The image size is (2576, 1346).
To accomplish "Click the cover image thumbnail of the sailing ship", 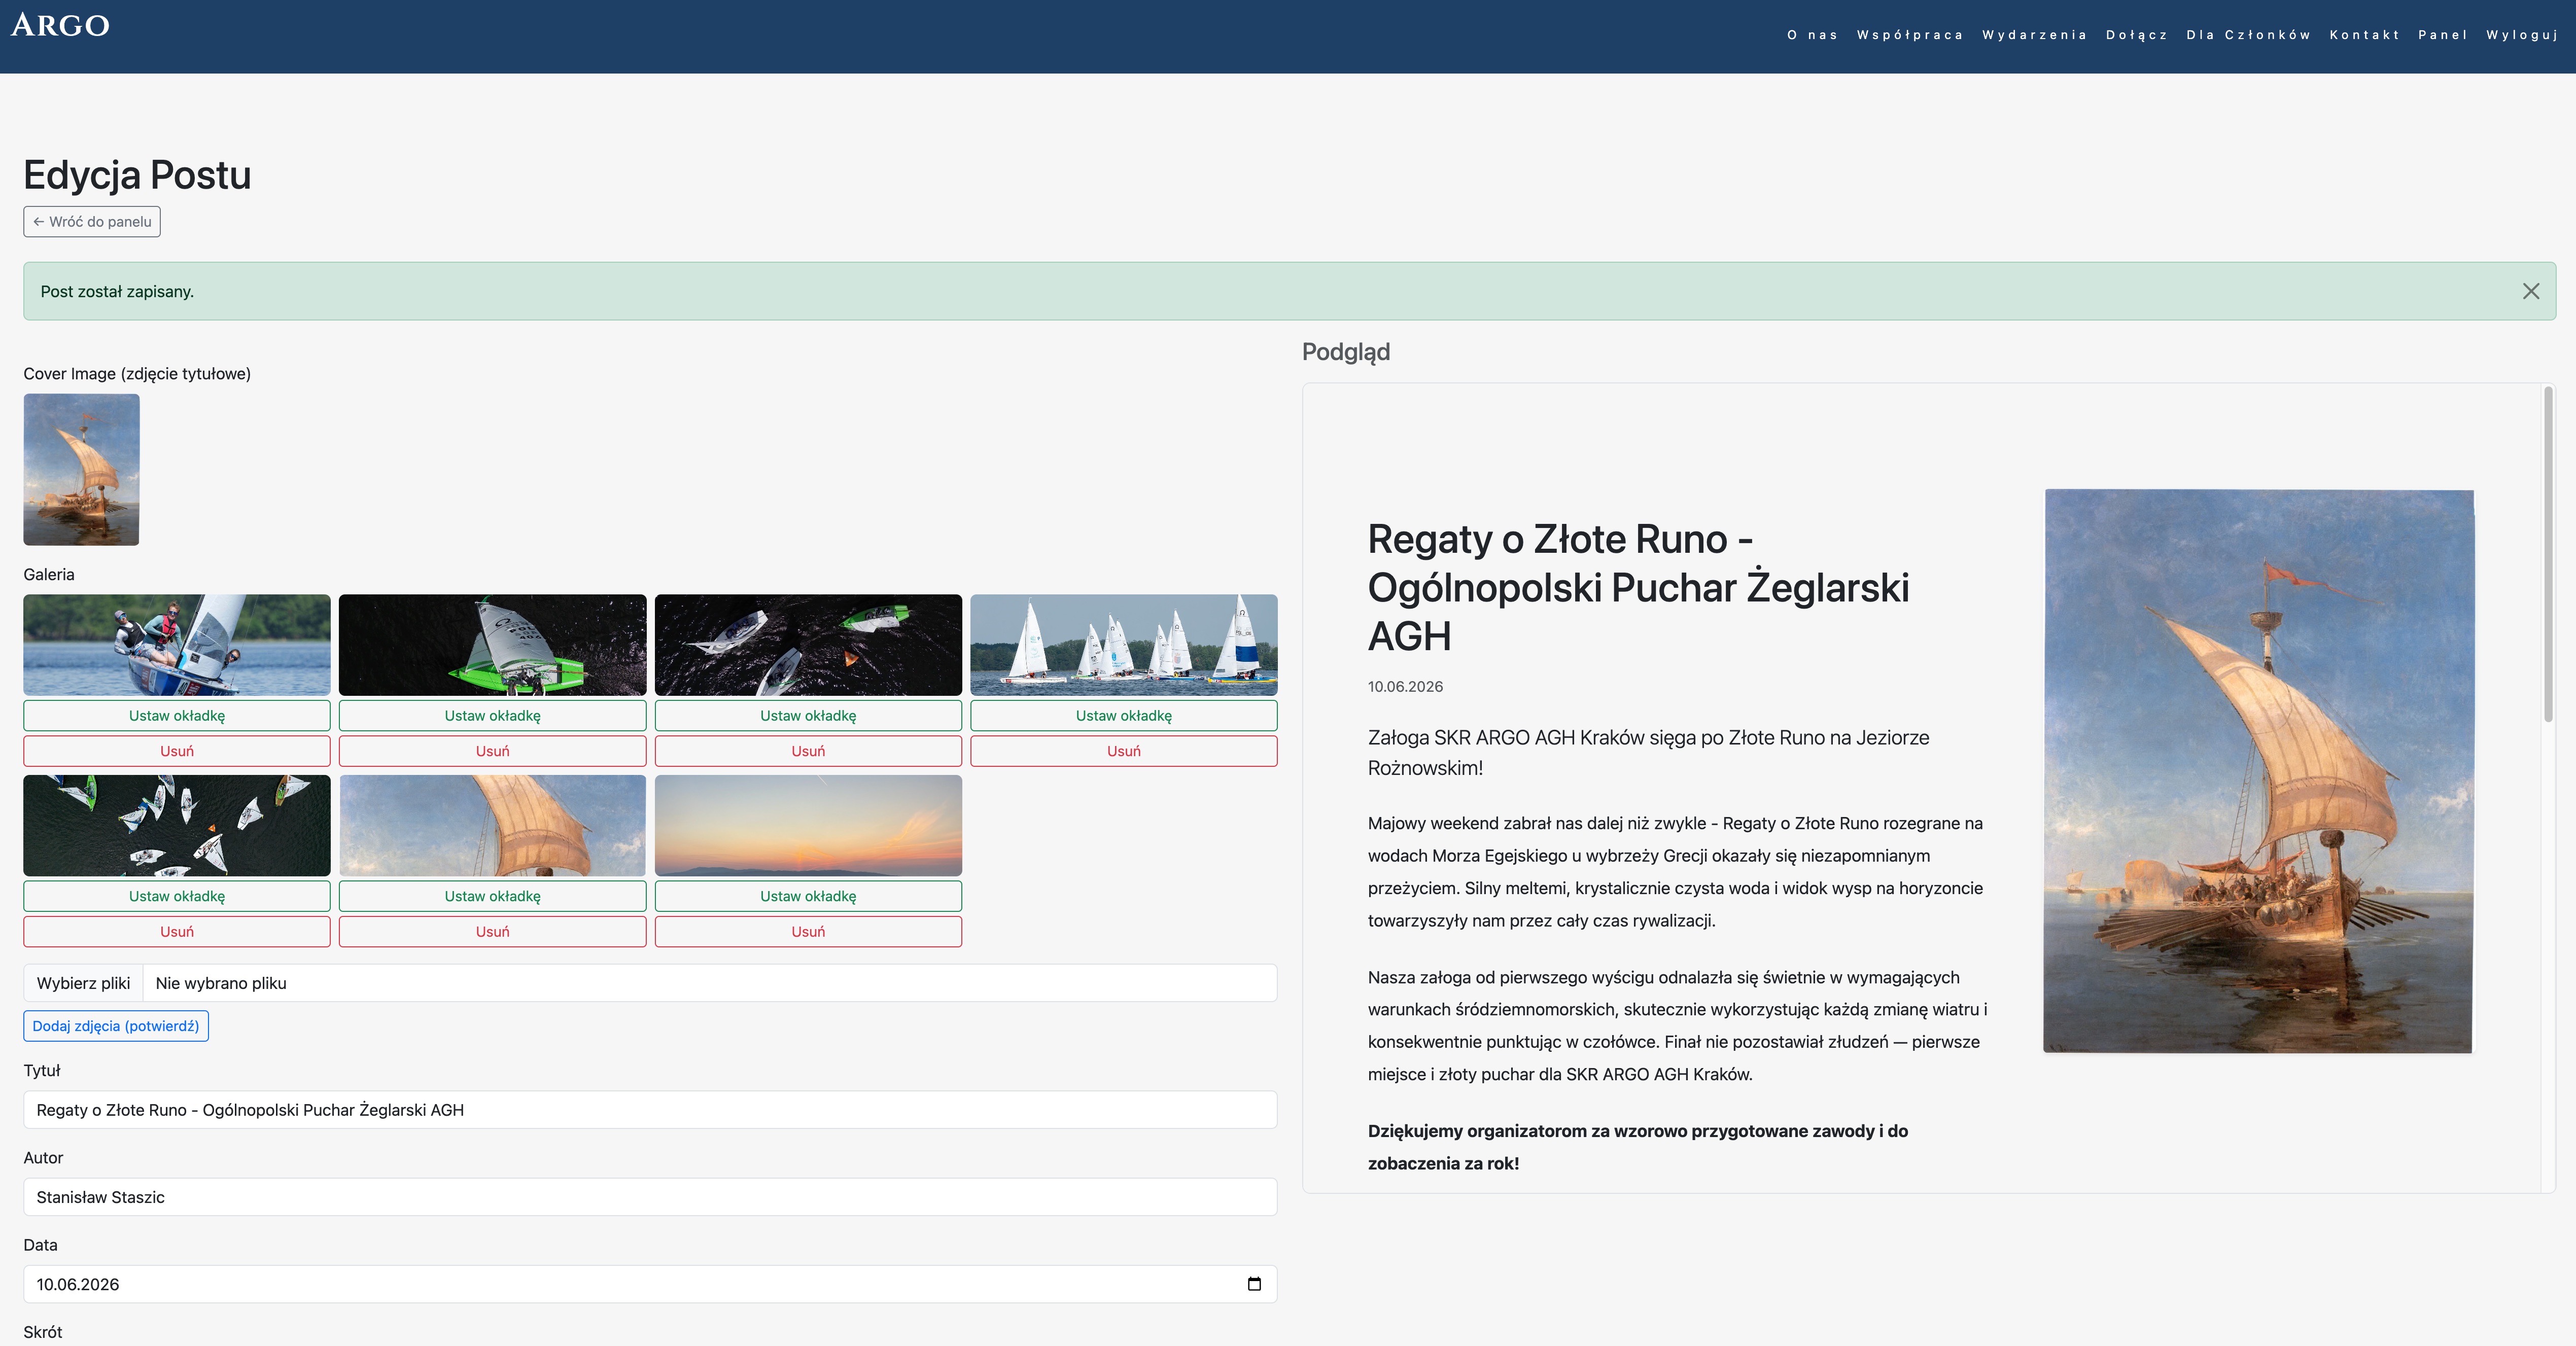I will tap(82, 469).
